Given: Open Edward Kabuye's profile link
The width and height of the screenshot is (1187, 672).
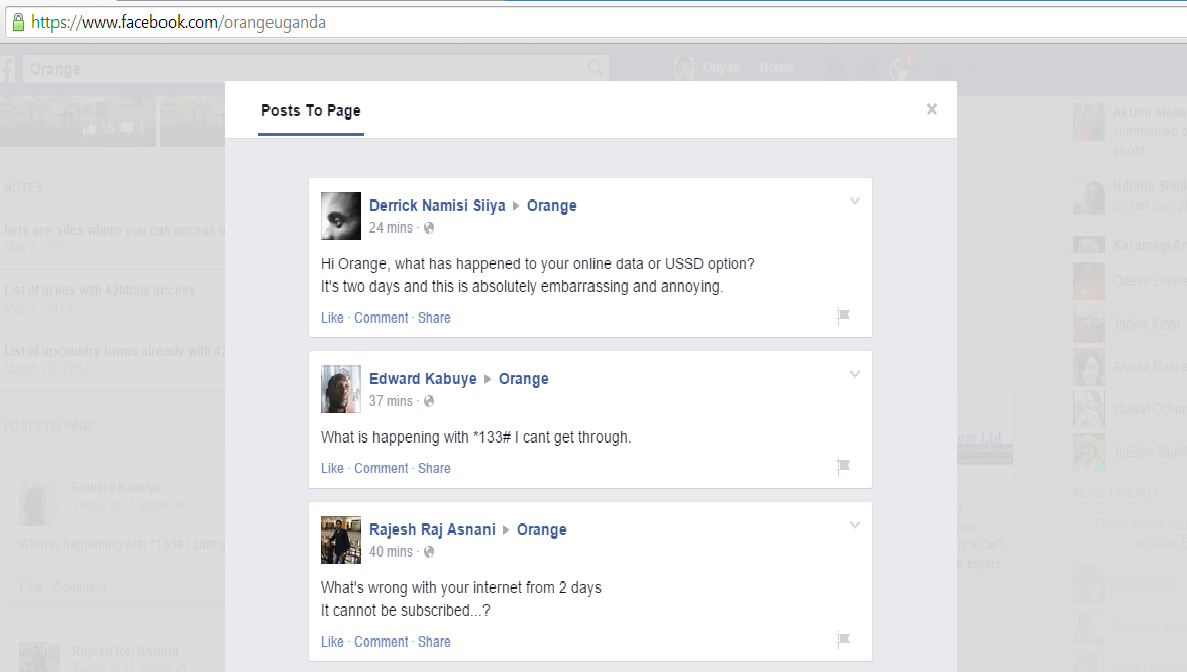Looking at the screenshot, I should coord(422,379).
